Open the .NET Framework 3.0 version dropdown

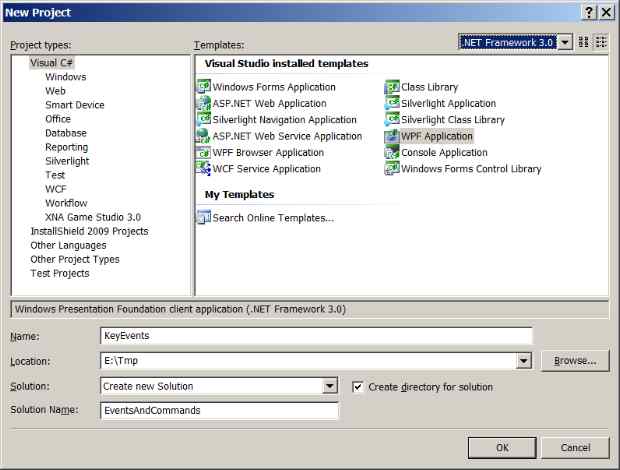565,42
